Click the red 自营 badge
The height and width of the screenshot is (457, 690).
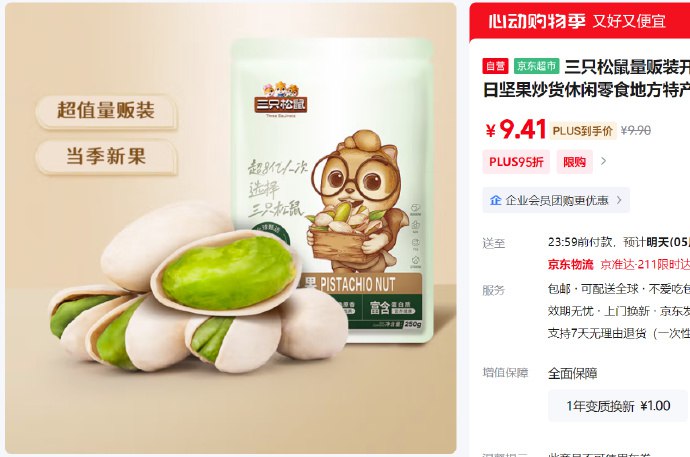click(495, 66)
